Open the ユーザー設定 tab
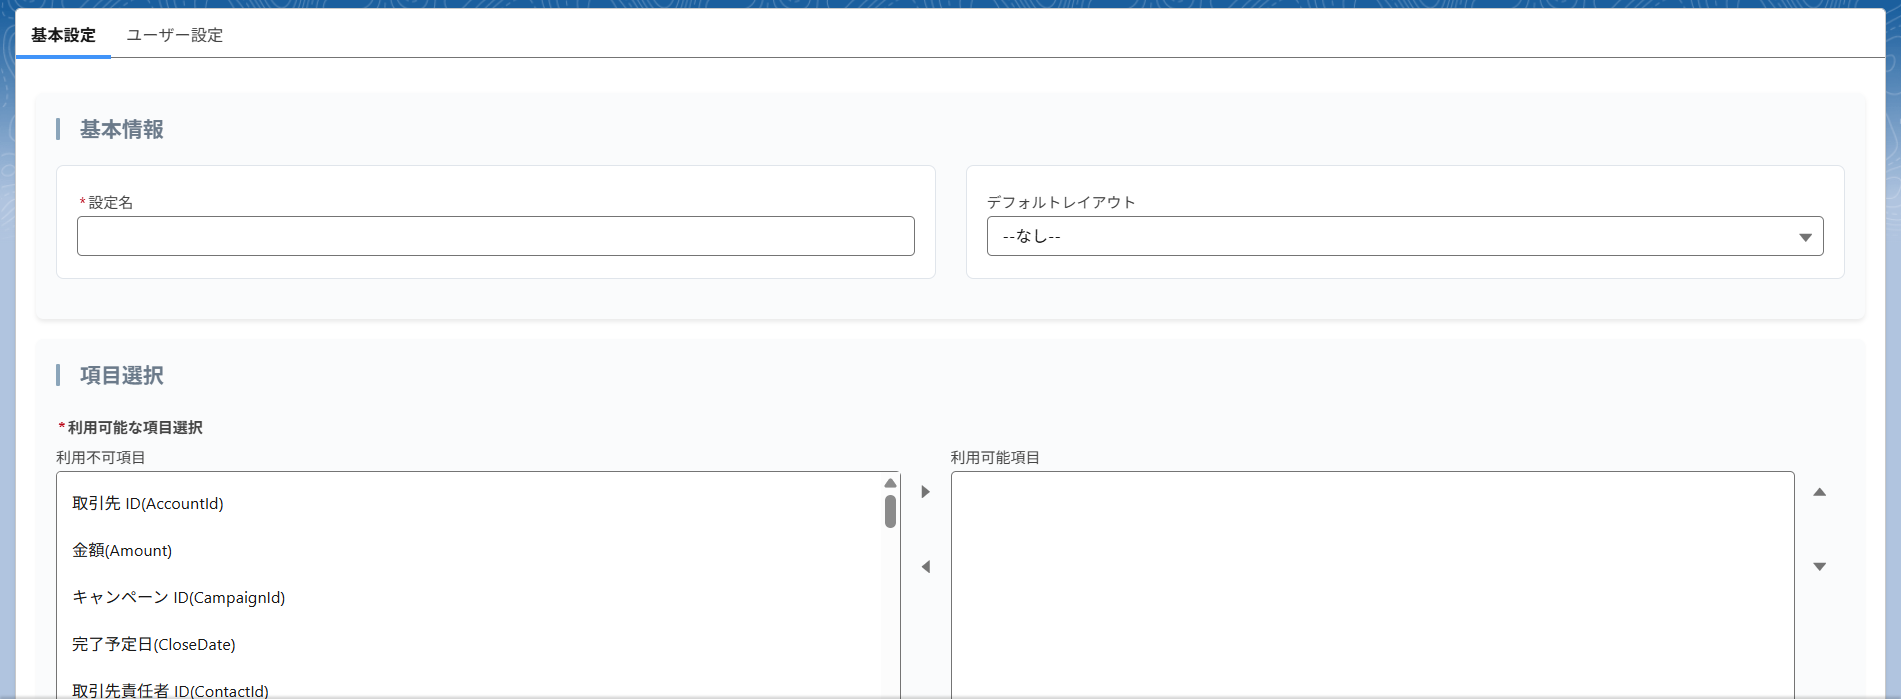Viewport: 1901px width, 699px height. point(174,35)
